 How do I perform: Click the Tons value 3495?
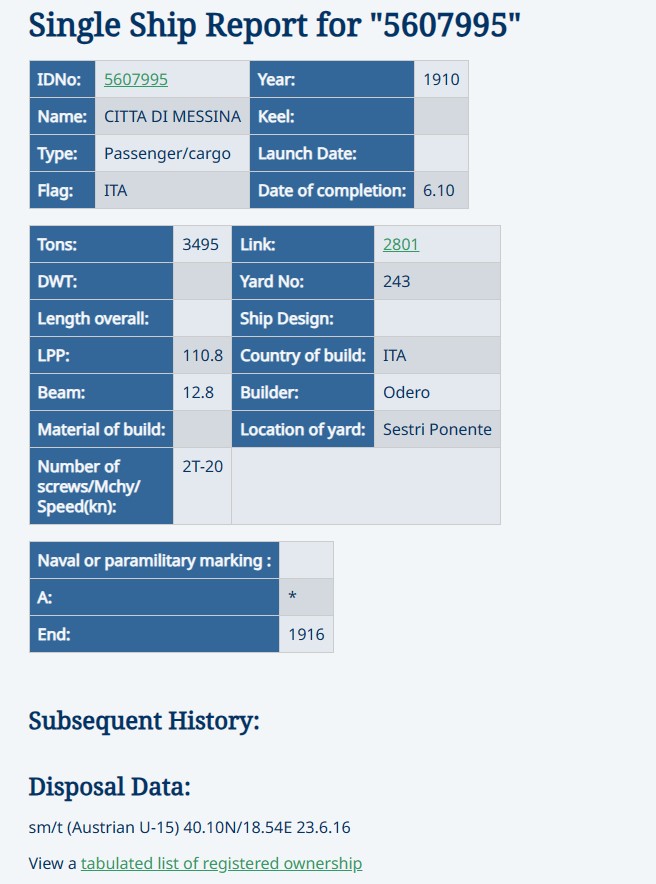tap(201, 244)
